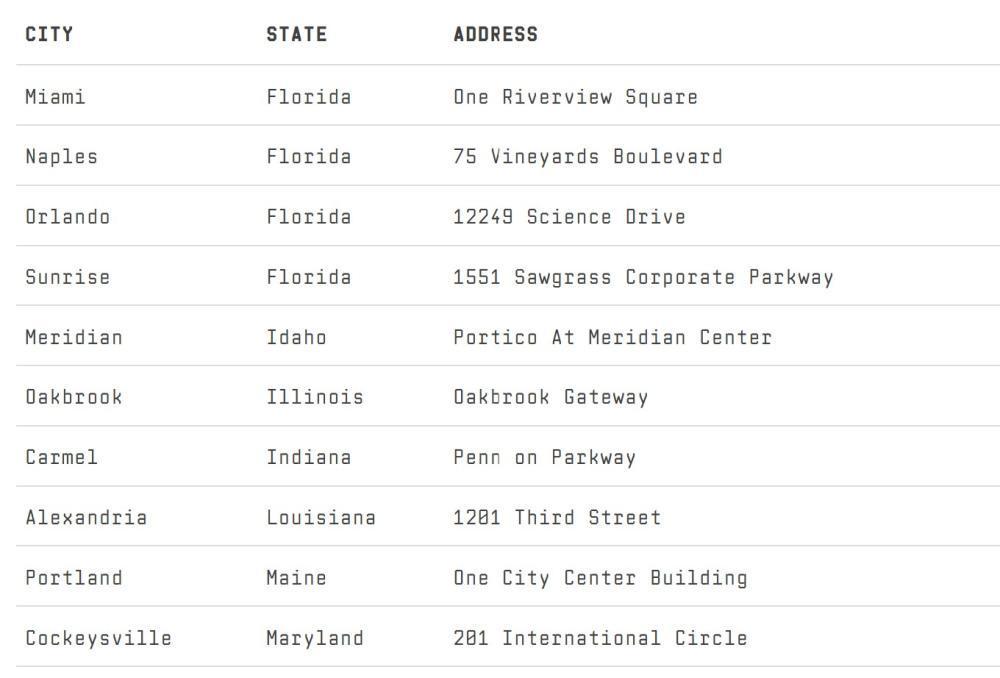
Task: Click the Oakbrook Gateway address
Action: pyautogui.click(x=550, y=397)
